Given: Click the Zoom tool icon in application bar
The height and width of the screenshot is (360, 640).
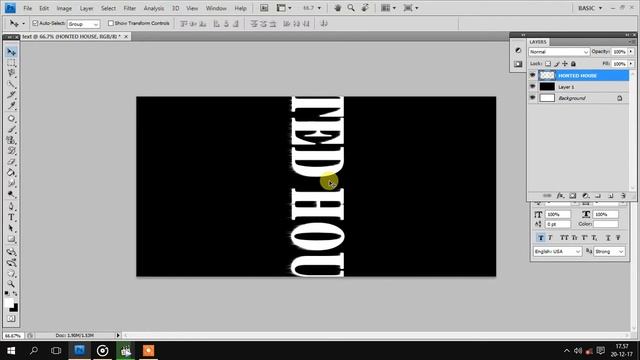Looking at the screenshot, I should [x=351, y=8].
